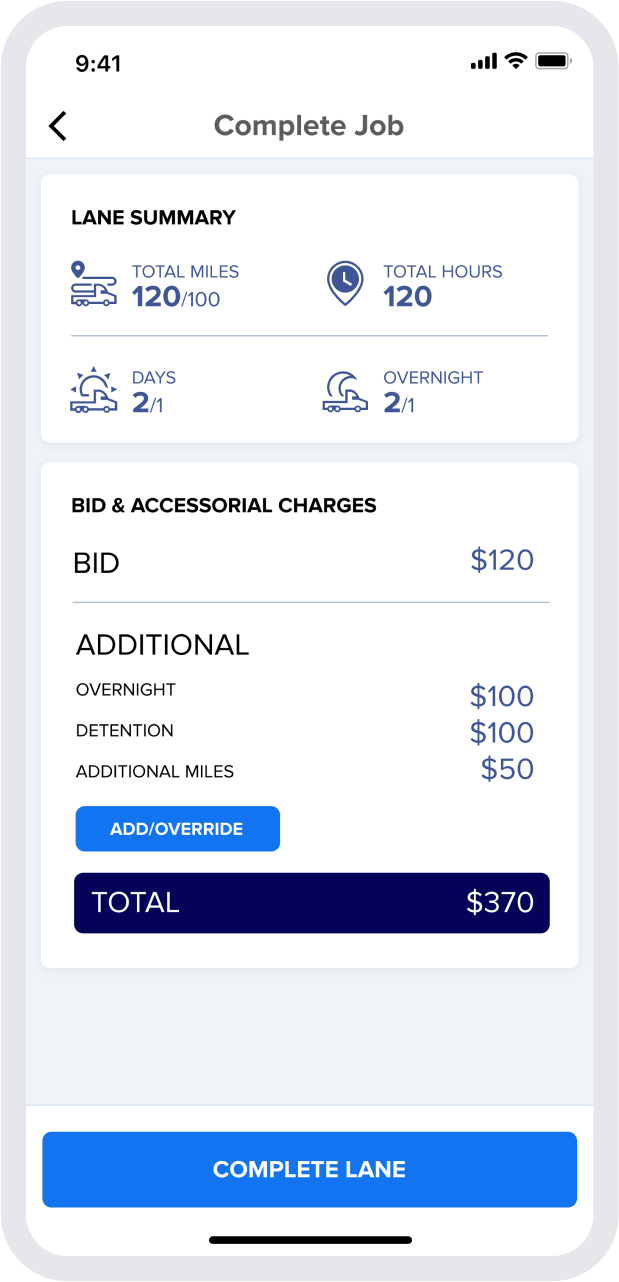Select the Additional Miles charge row

point(305,770)
